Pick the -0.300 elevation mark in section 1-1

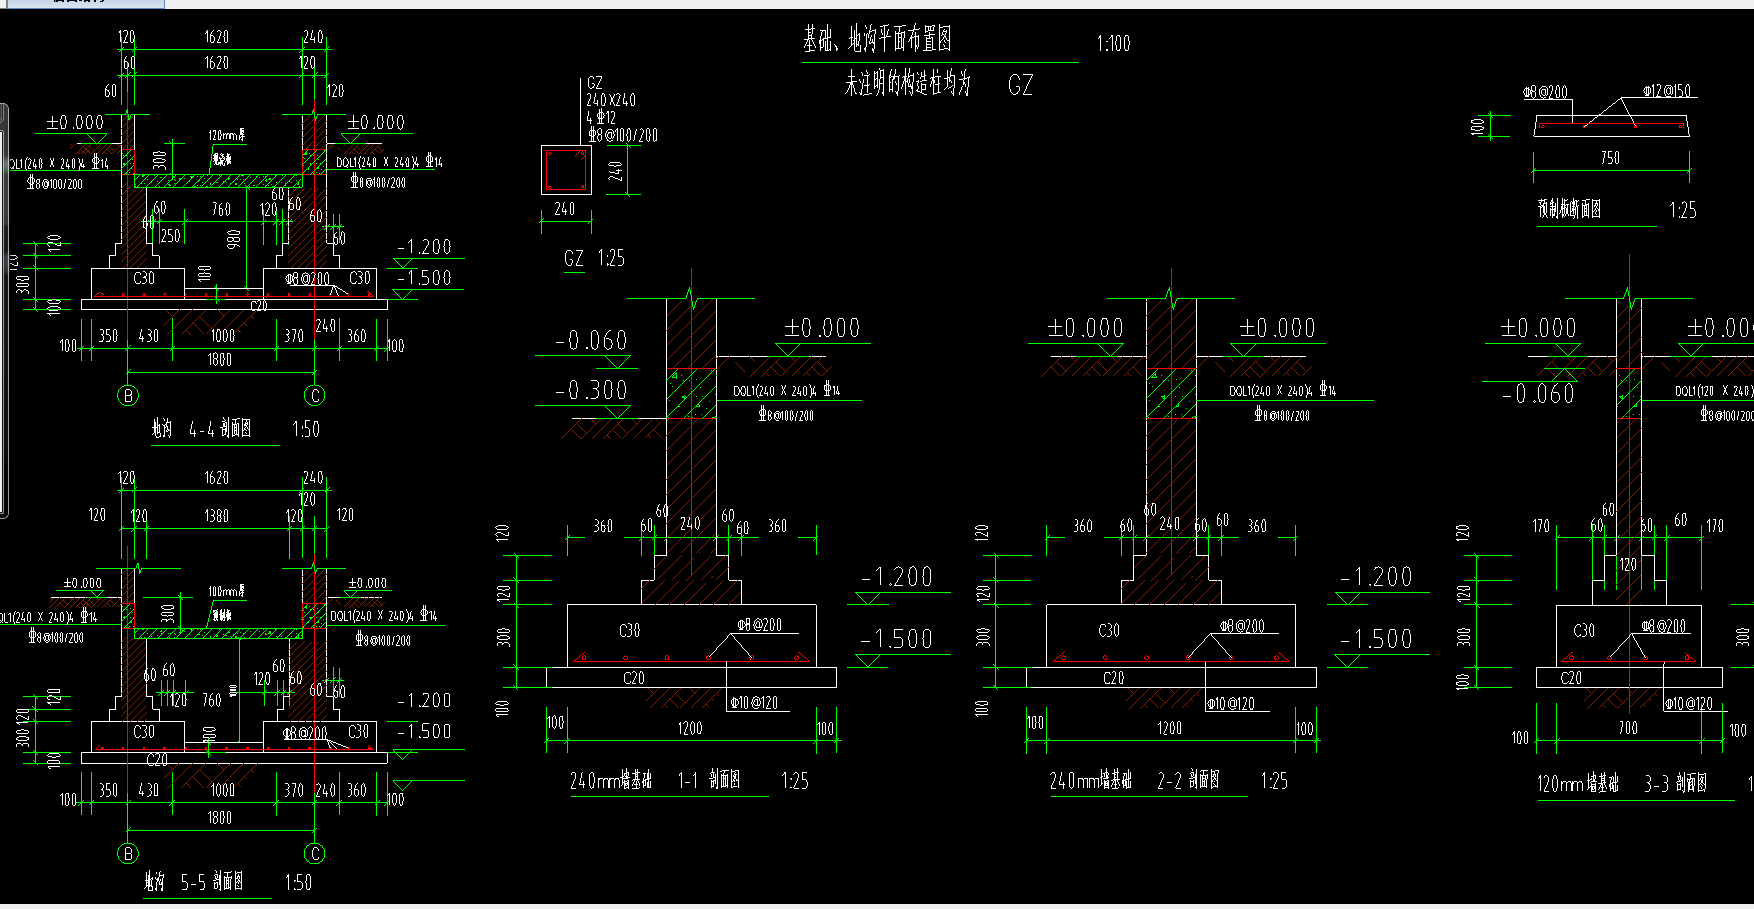[x=591, y=390]
